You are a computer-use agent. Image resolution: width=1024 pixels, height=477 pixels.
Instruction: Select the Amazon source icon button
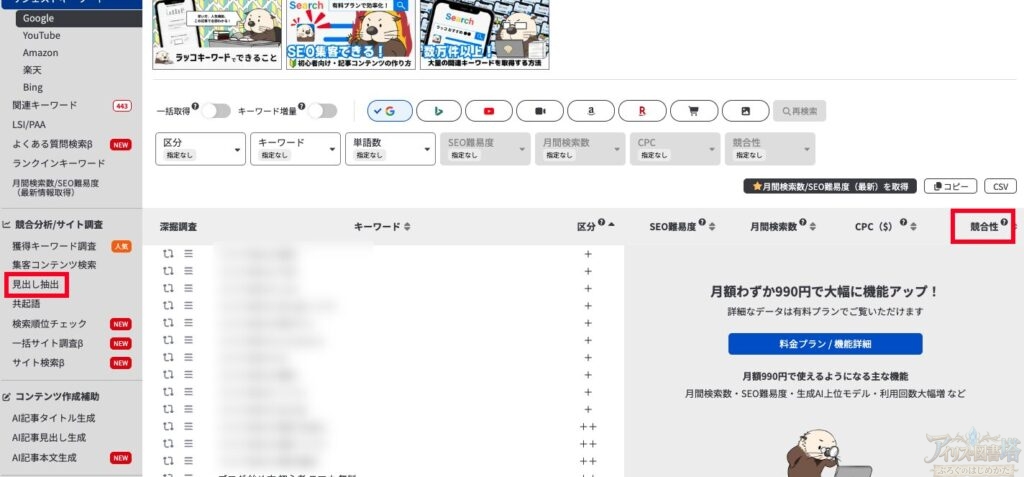click(591, 111)
